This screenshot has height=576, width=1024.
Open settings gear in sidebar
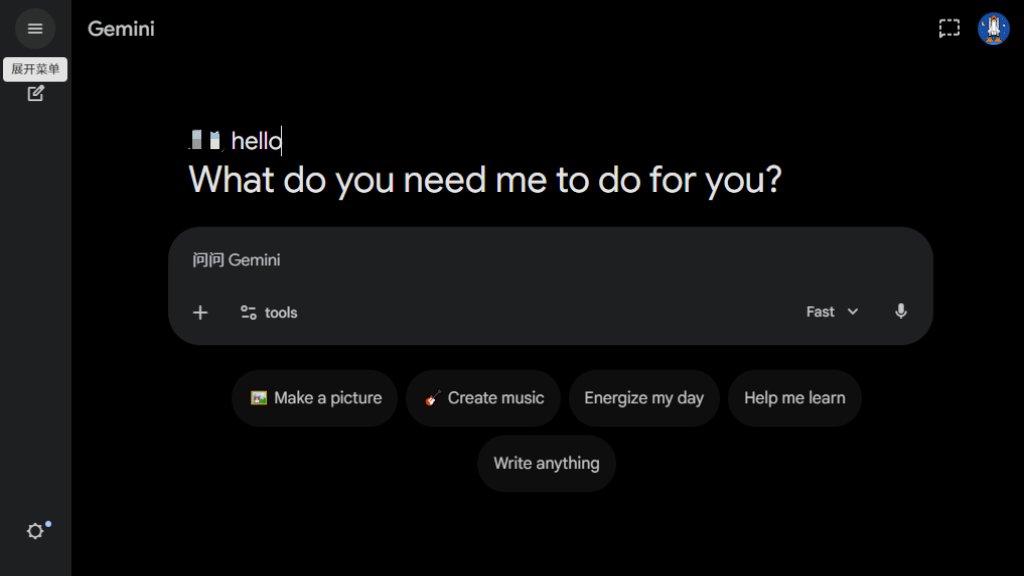pyautogui.click(x=35, y=531)
